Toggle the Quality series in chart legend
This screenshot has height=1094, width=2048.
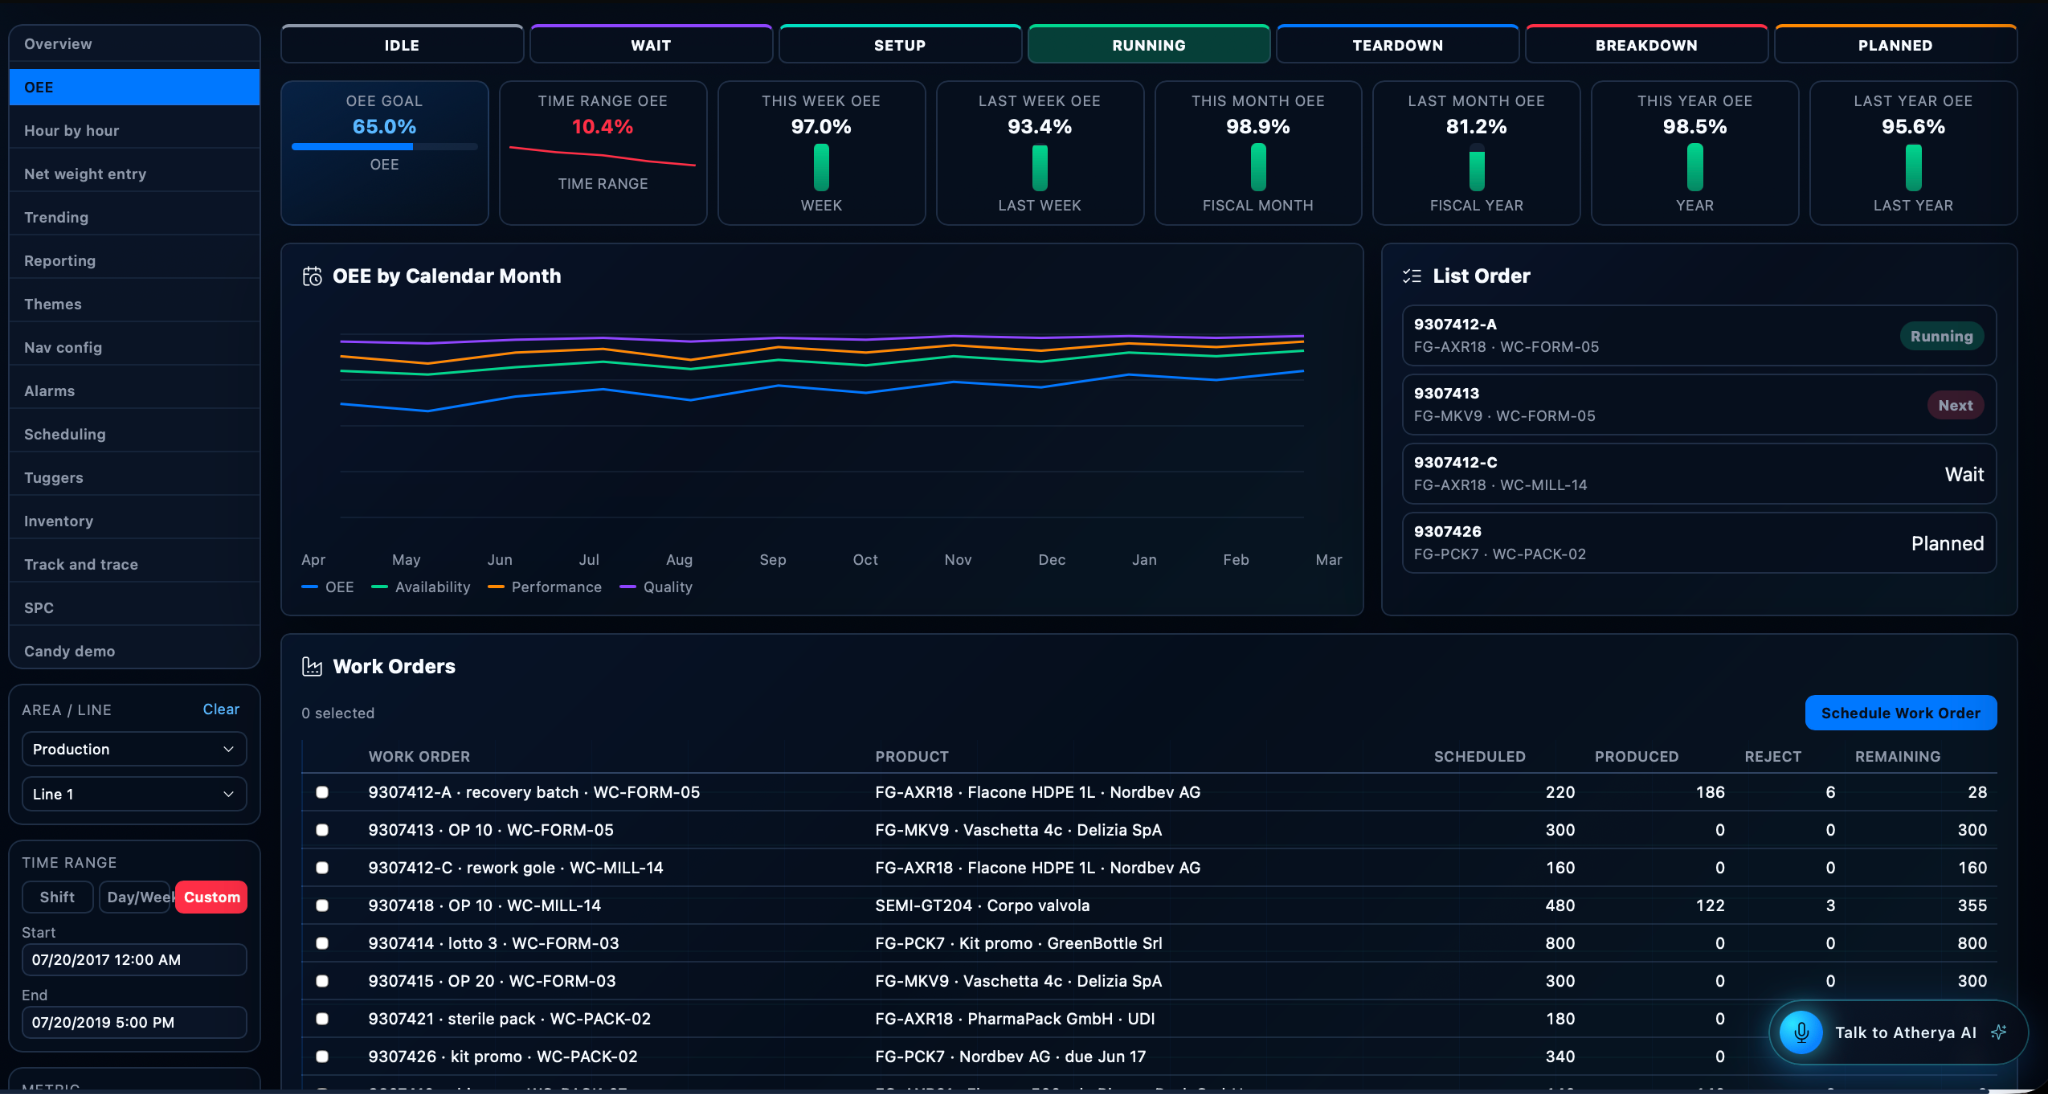[656, 587]
